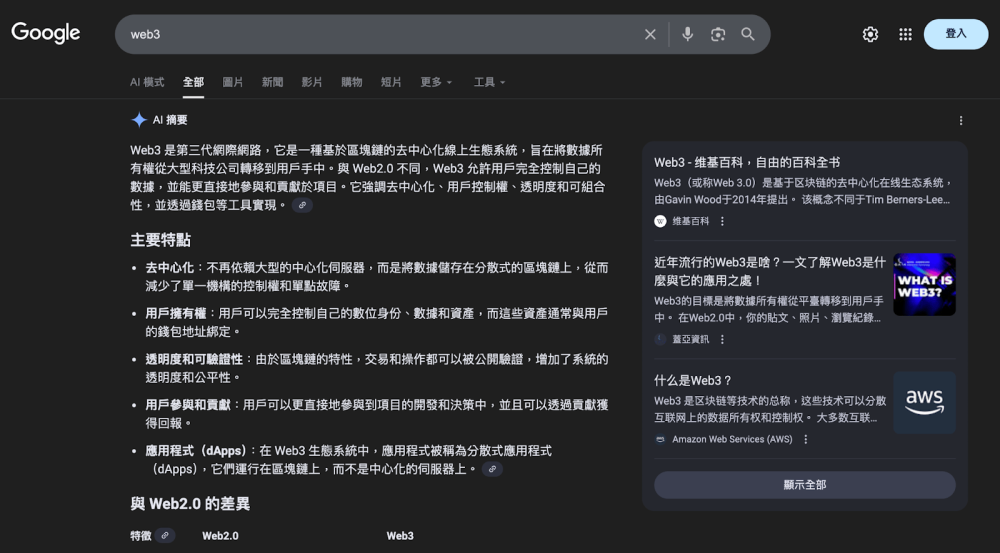Open Google Lens image search icon
Image resolution: width=1000 pixels, height=553 pixels.
[x=718, y=34]
